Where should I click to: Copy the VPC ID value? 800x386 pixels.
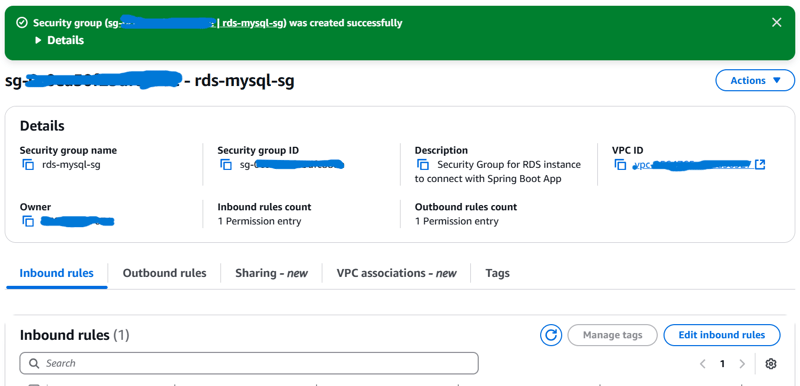620,165
